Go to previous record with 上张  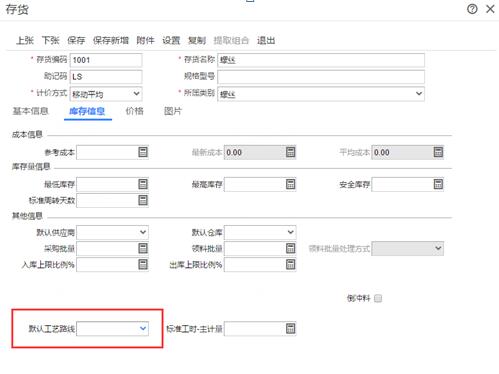(25, 40)
